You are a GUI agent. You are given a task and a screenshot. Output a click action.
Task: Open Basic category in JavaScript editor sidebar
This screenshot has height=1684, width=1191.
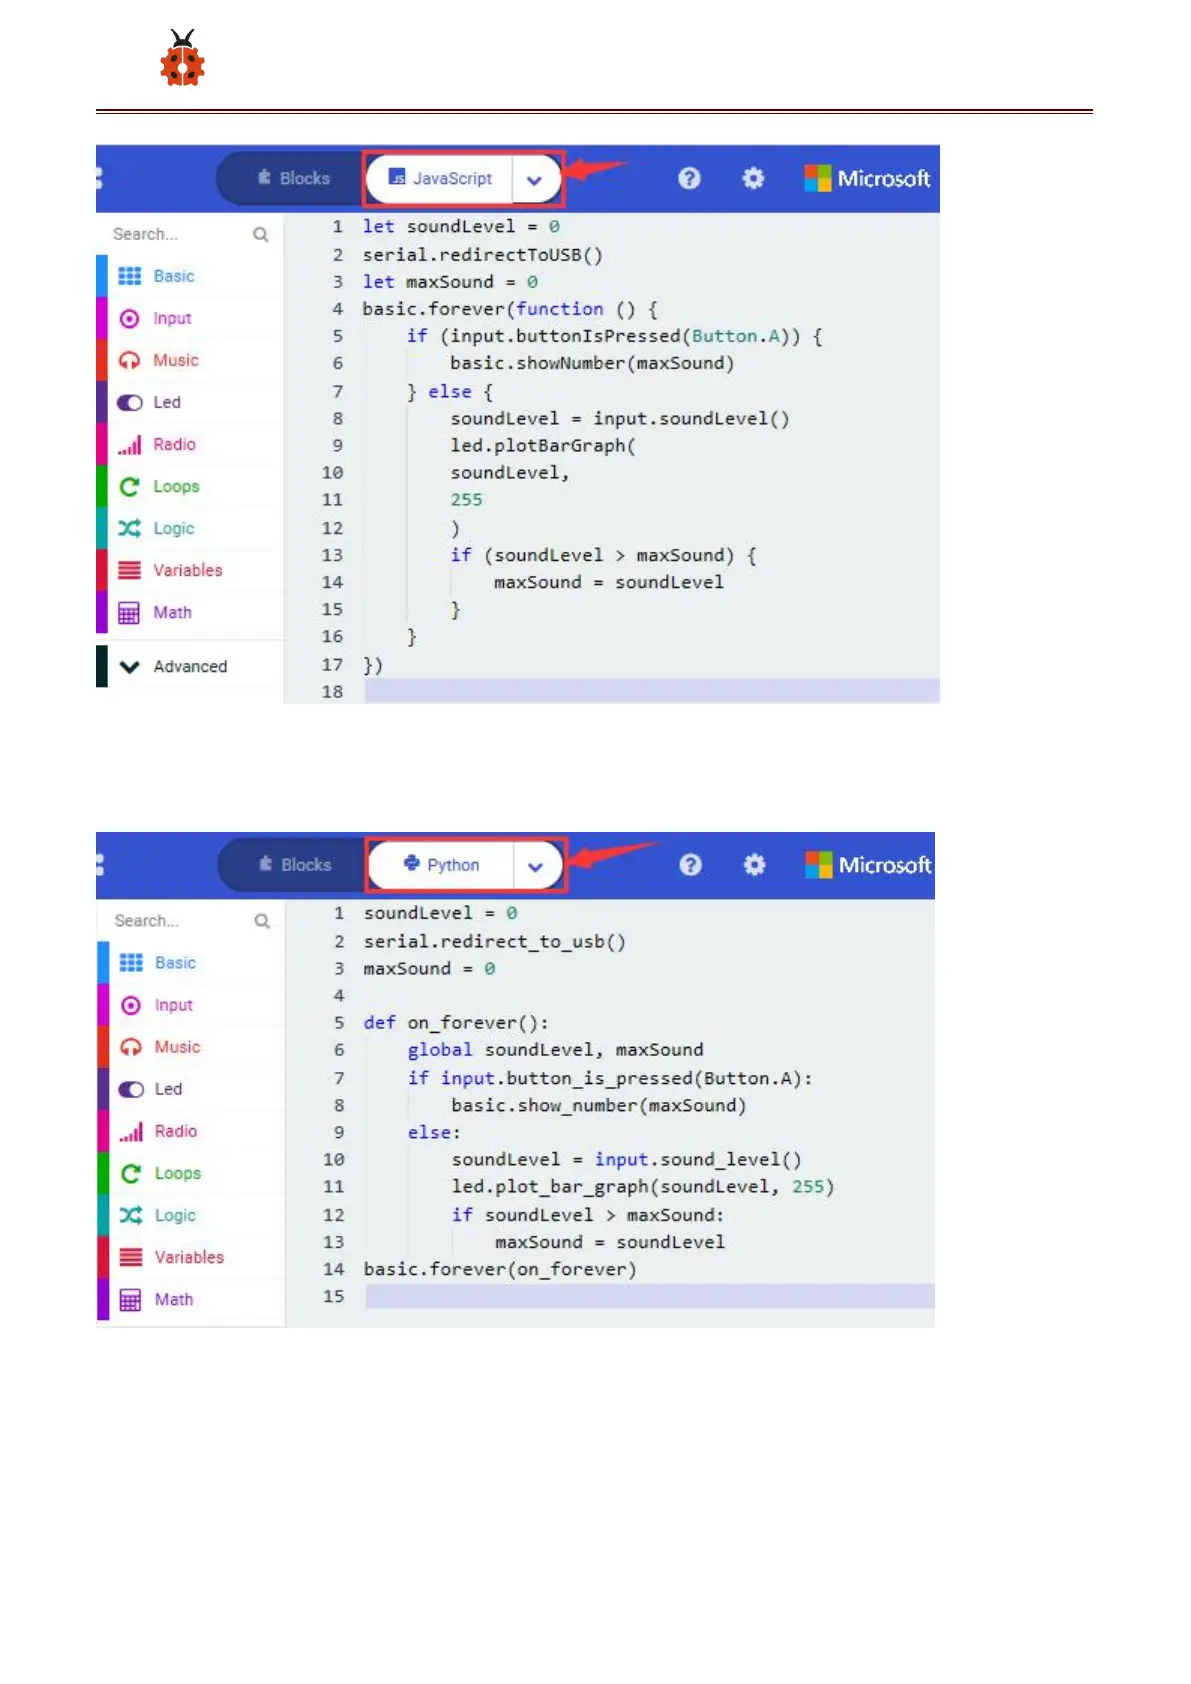[x=190, y=276]
